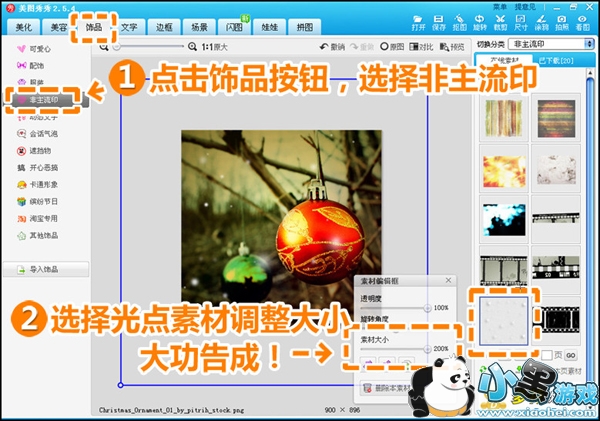Image resolution: width=600 pixels, height=421 pixels.
Task: Select 卡通形象 category in sidebar
Action: 42,185
